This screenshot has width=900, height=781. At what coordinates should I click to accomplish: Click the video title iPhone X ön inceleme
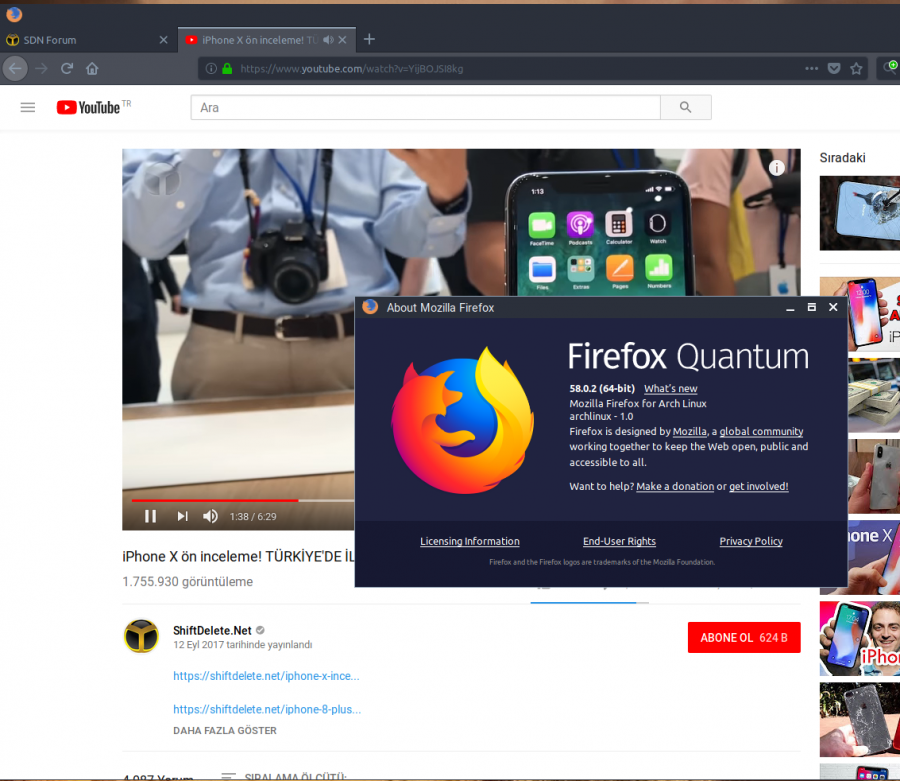(238, 557)
